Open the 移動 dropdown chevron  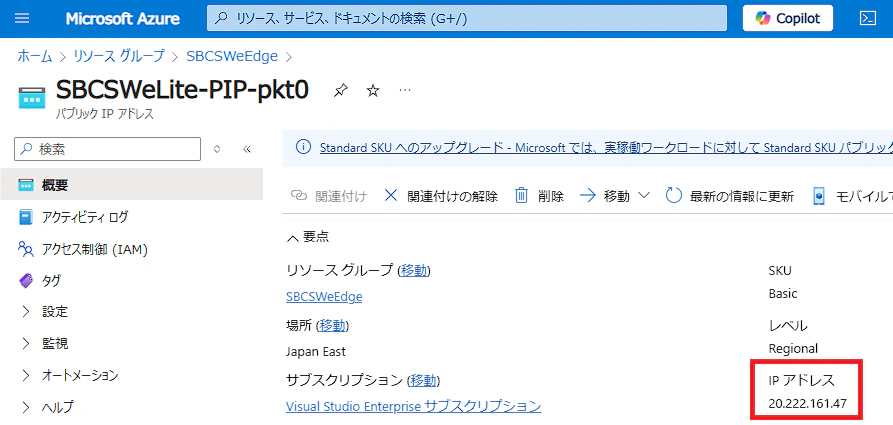644,196
